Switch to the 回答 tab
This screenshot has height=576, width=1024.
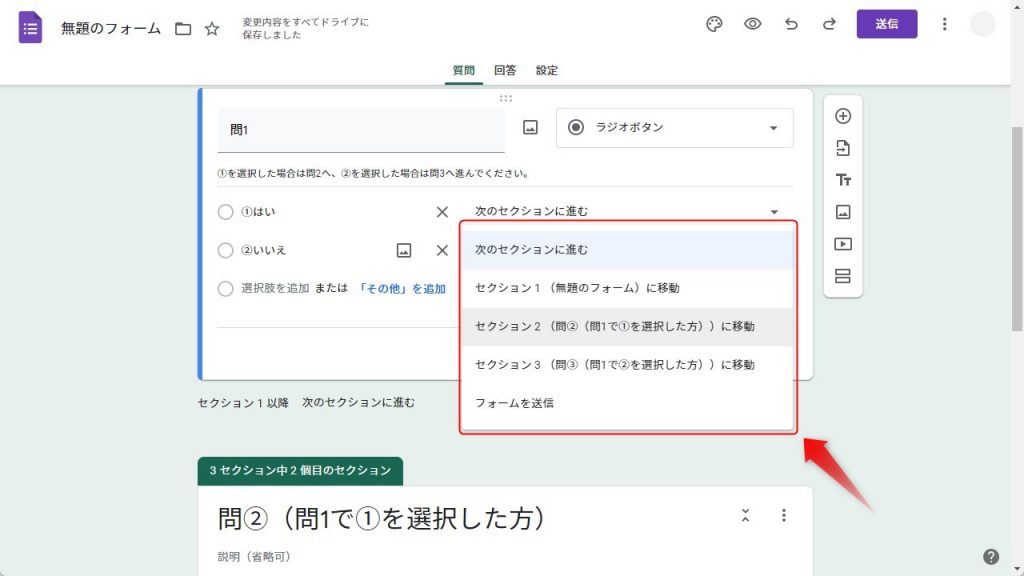(x=505, y=71)
